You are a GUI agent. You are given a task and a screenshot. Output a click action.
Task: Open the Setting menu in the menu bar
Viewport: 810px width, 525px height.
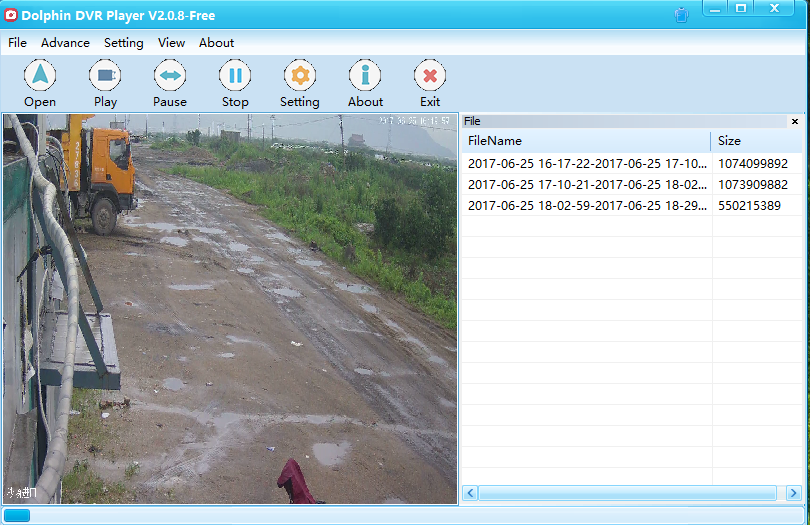click(x=124, y=43)
